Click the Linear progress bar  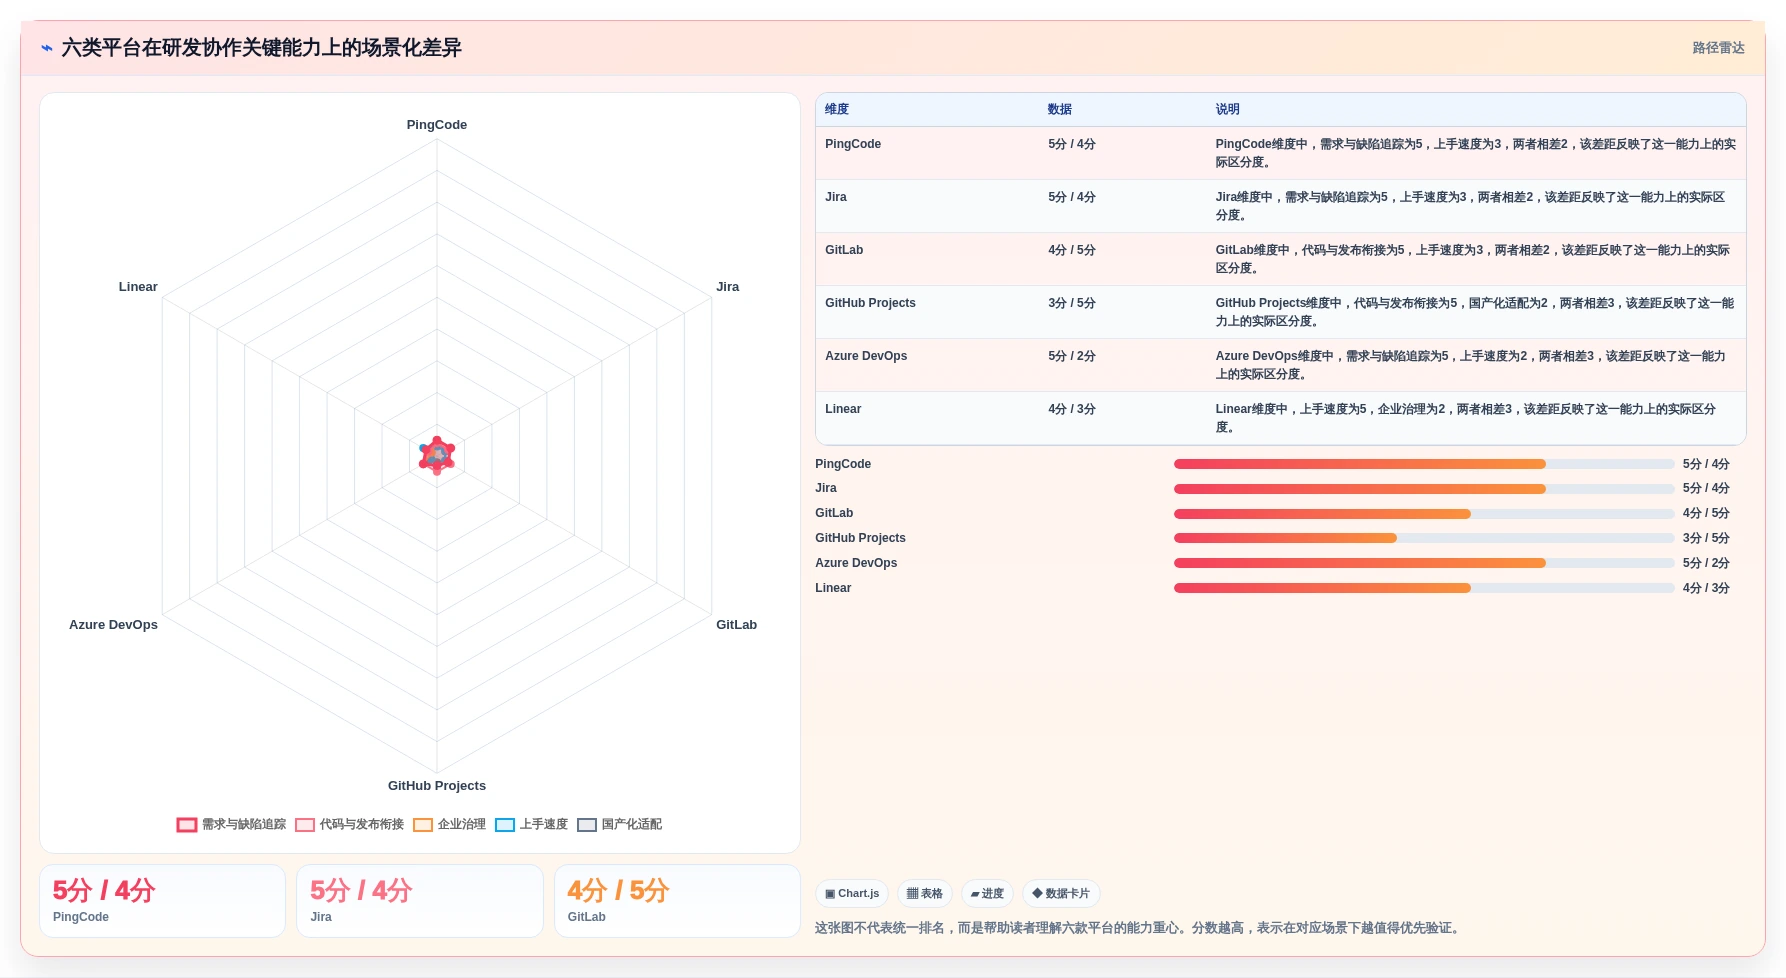(1424, 588)
